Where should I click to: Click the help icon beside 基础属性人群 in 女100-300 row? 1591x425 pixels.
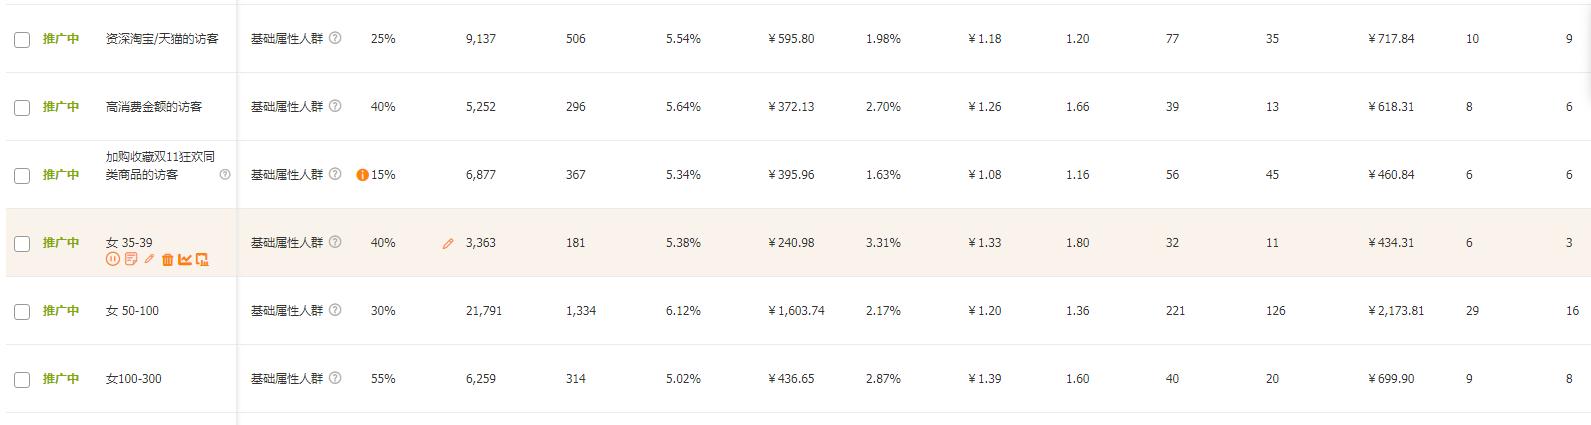click(335, 378)
